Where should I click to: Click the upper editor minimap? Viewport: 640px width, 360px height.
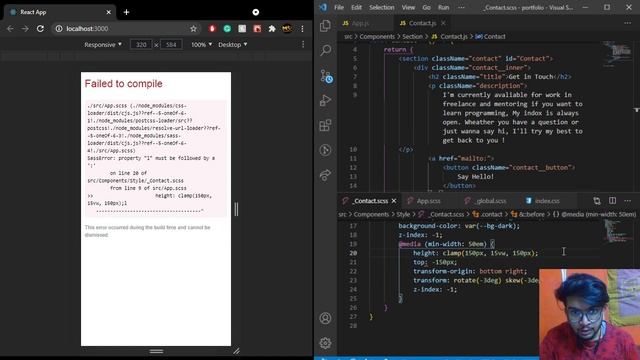616,54
